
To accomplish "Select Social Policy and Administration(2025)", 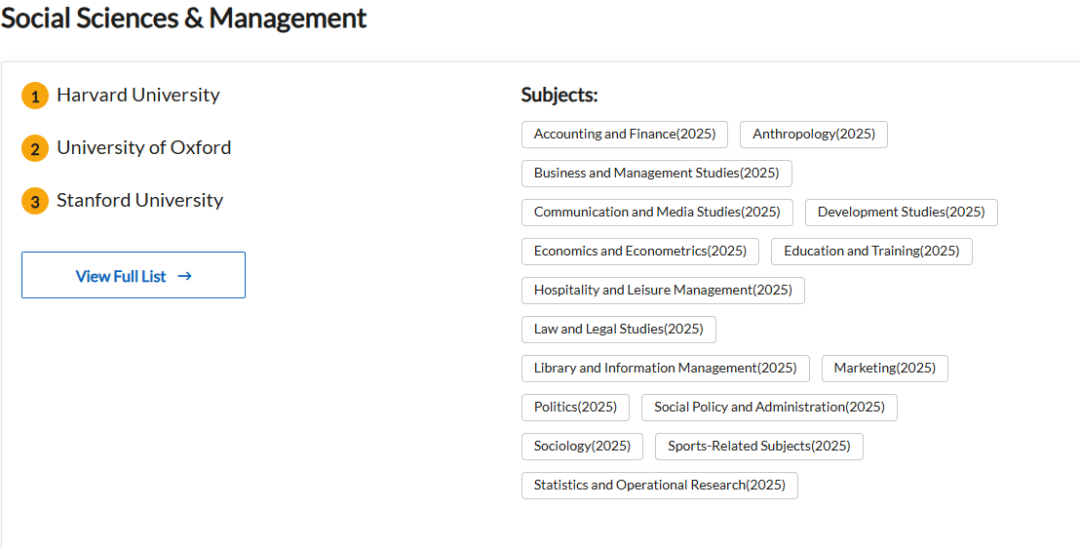I will point(769,408).
